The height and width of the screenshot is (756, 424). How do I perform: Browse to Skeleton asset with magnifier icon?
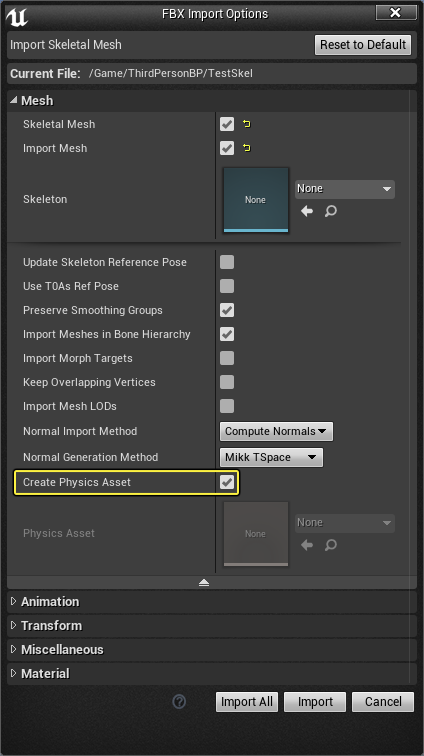331,211
